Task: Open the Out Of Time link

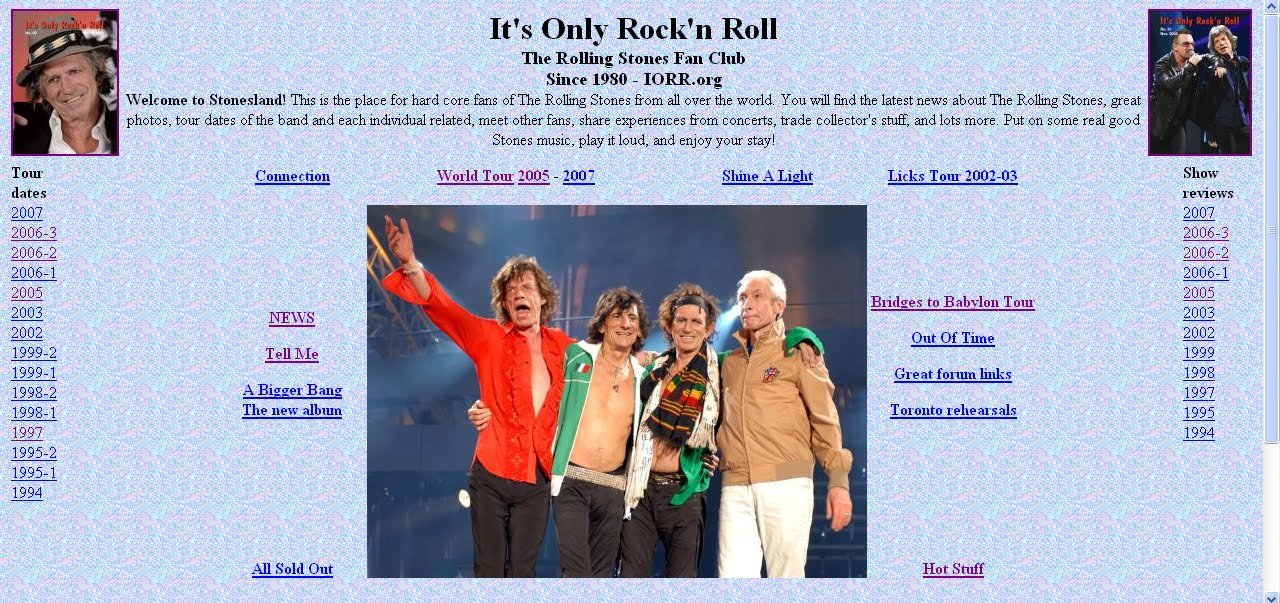Action: click(x=953, y=338)
